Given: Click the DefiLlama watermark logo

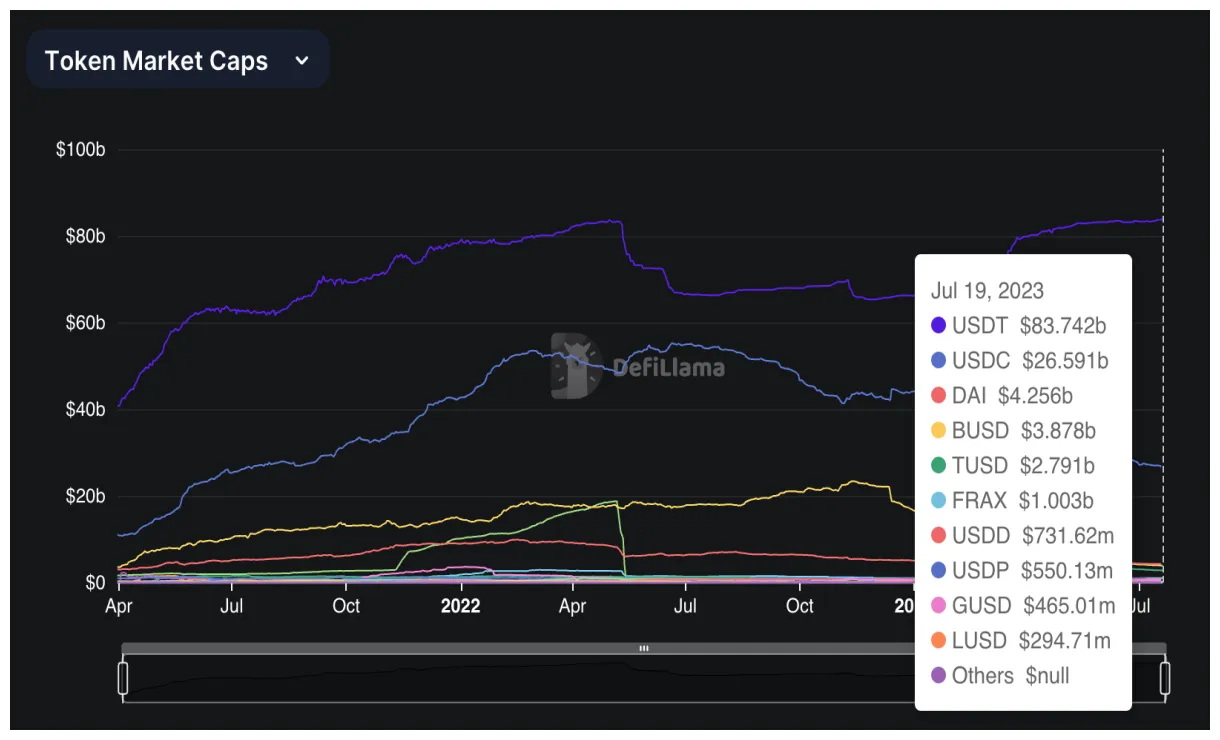Looking at the screenshot, I should (640, 365).
